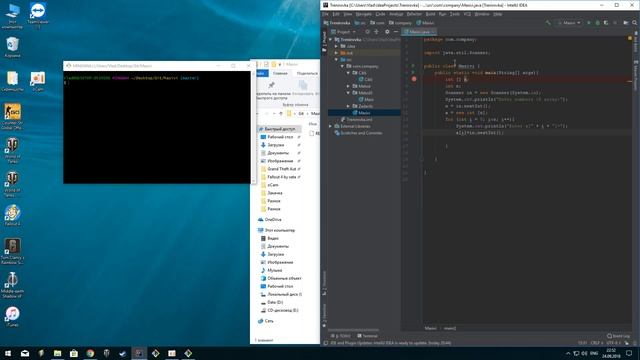This screenshot has width=640, height=360.
Task: Open Главная tab in File Explorer ribbon
Action: coord(280,73)
